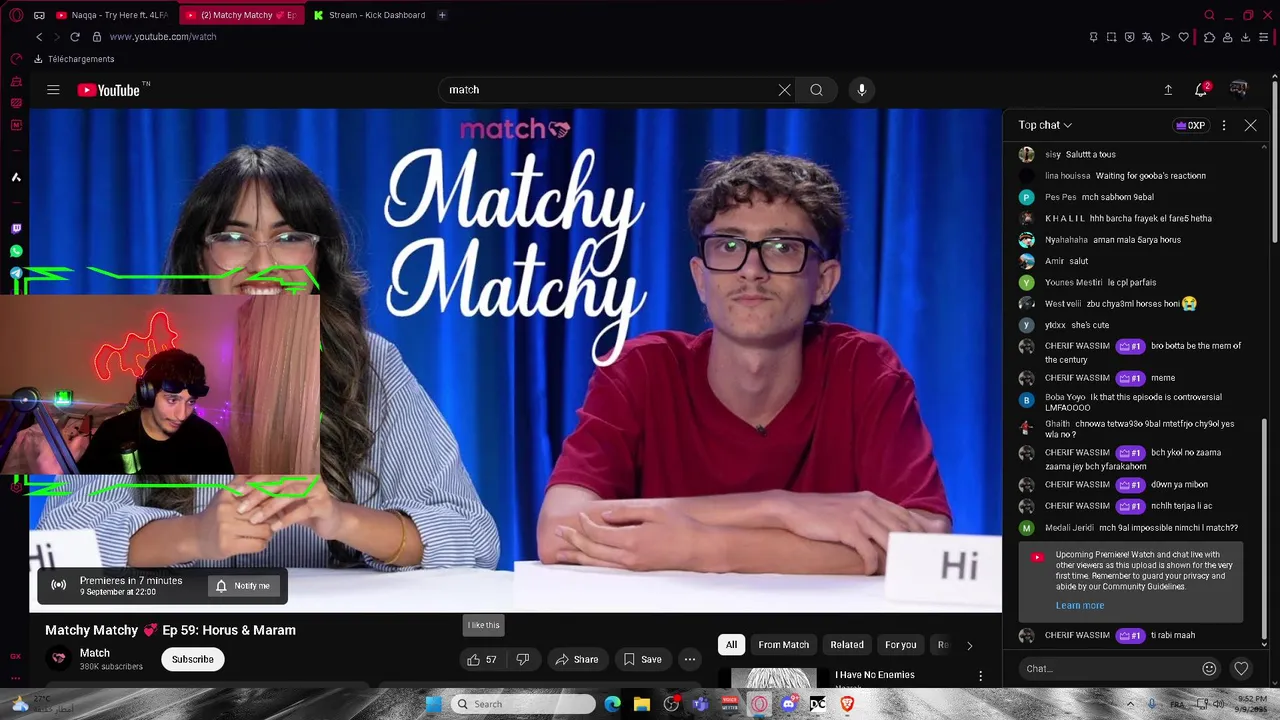The width and height of the screenshot is (1280, 720).
Task: Switch to Naqqa - Try Here browser tab
Action: coord(112,15)
